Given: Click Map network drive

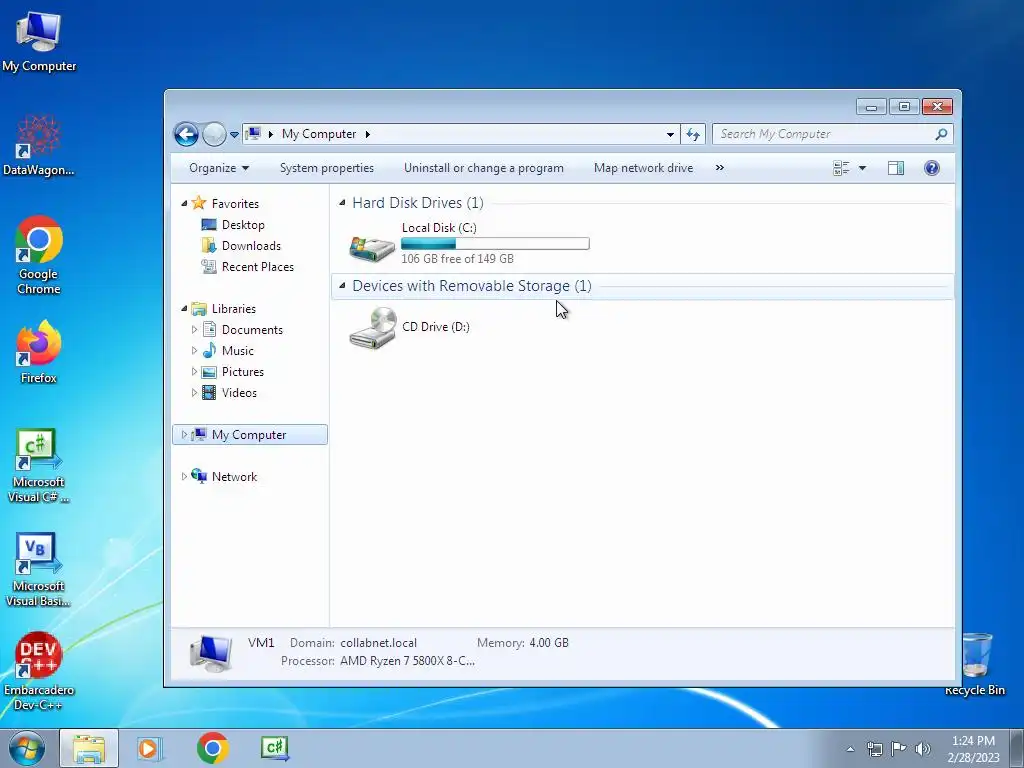Looking at the screenshot, I should point(643,168).
